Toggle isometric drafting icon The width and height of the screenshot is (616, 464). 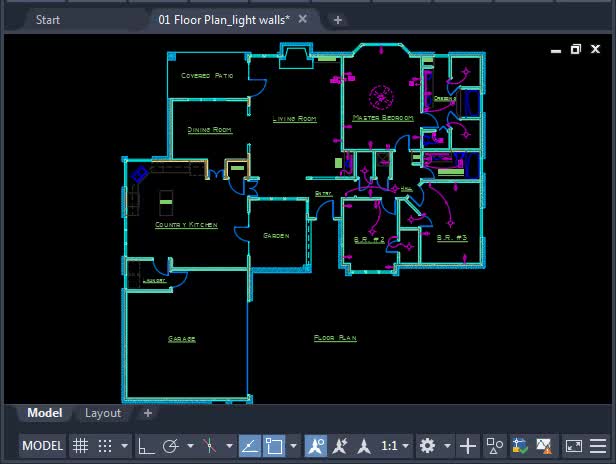[209, 446]
